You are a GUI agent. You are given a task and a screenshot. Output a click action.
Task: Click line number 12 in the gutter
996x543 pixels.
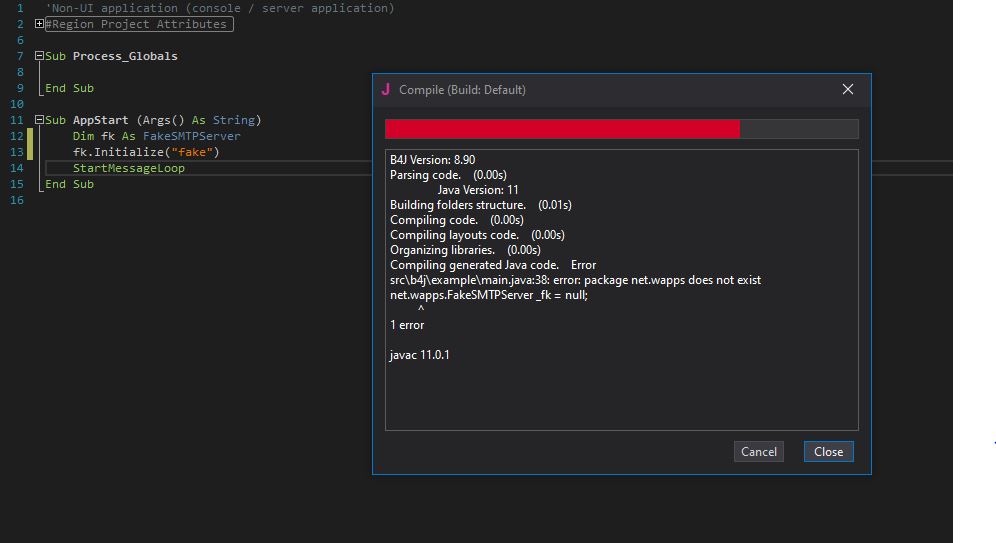(19, 136)
